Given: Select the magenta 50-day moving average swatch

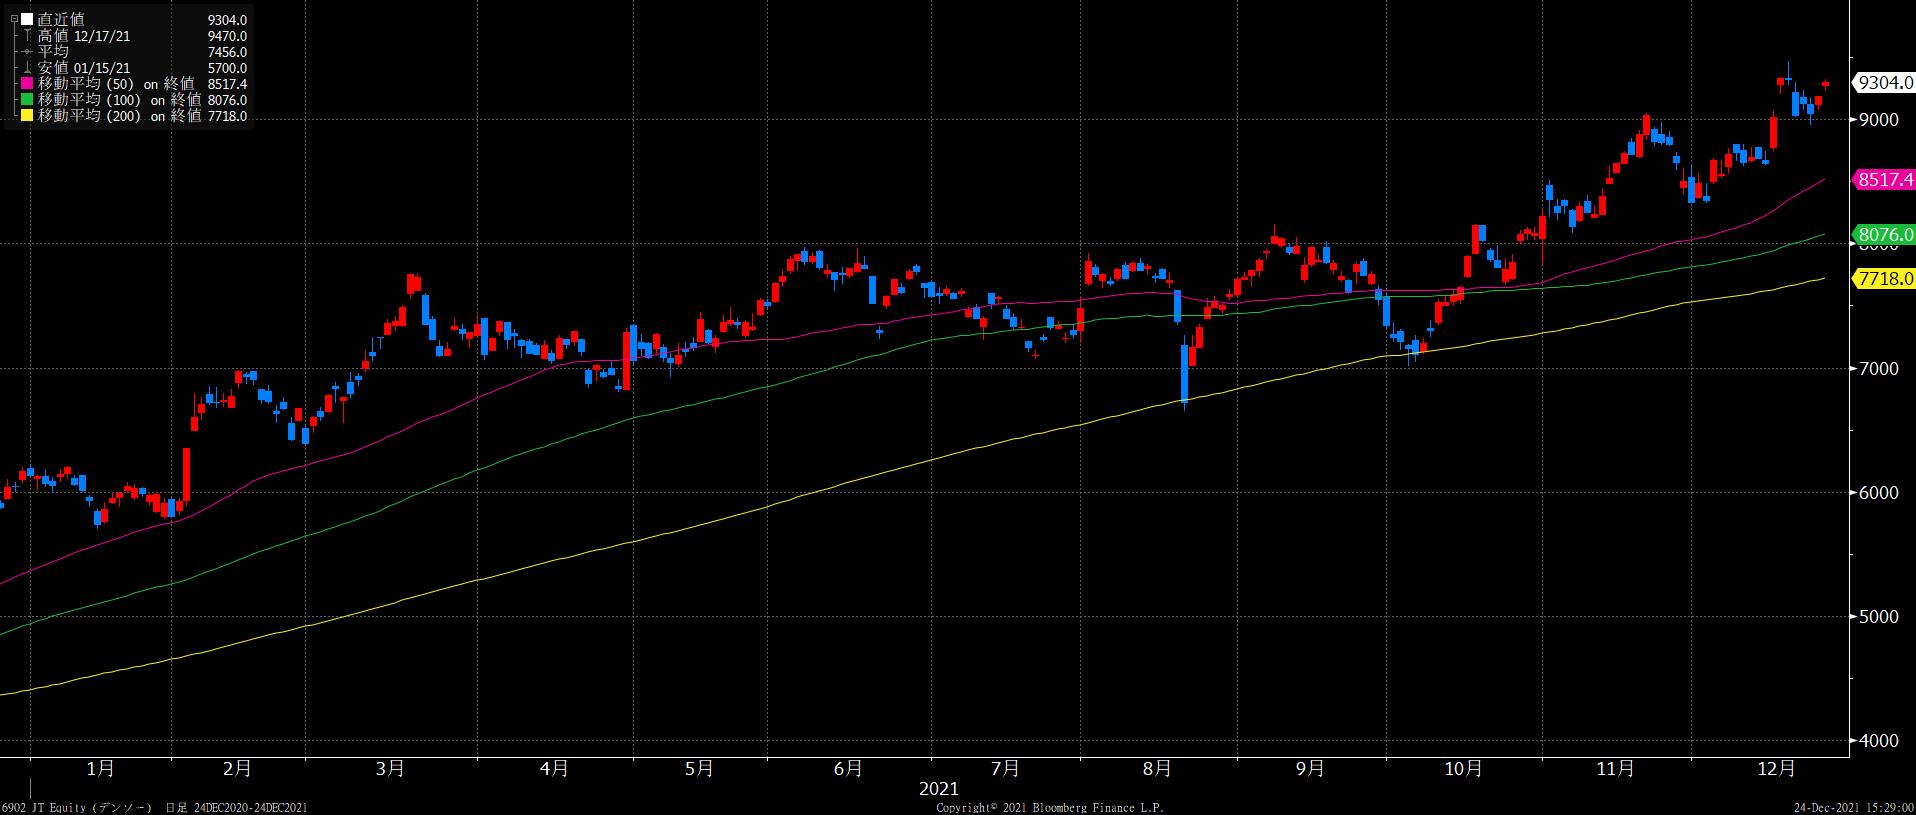Looking at the screenshot, I should point(27,84).
